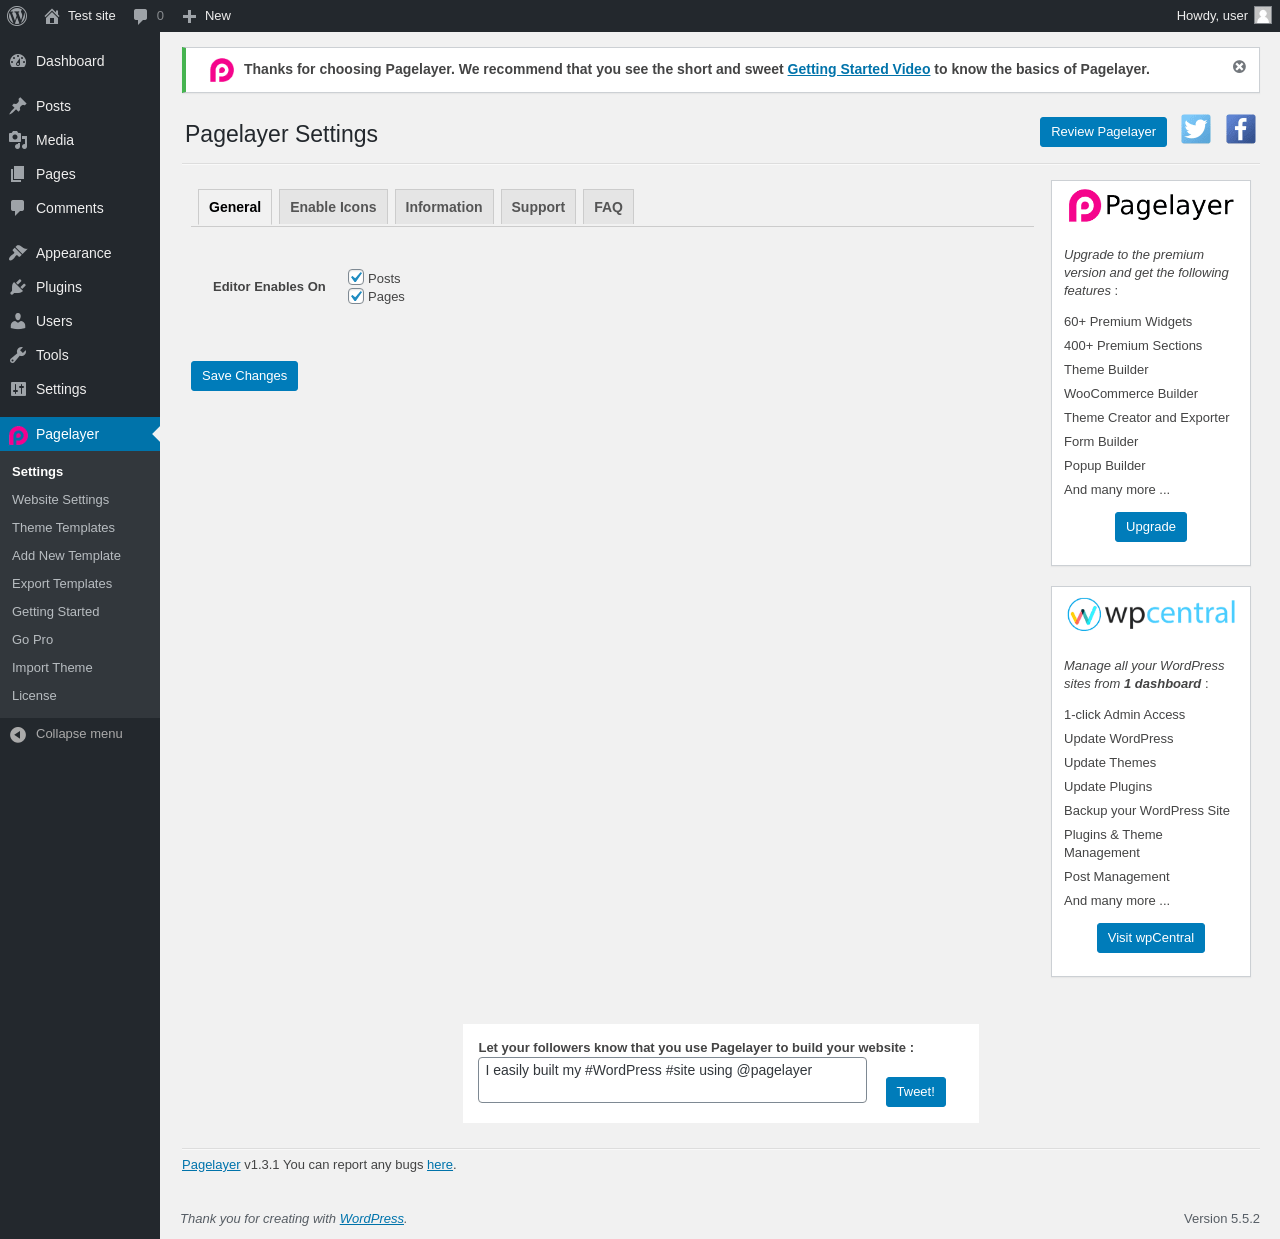Open the Pagelayer Twitter icon
This screenshot has height=1239, width=1280.
(x=1196, y=129)
